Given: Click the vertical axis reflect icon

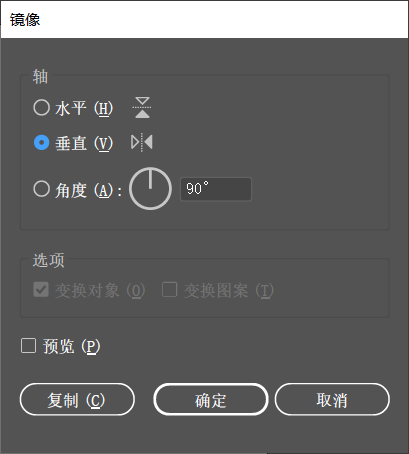Looking at the screenshot, I should pos(142,142).
